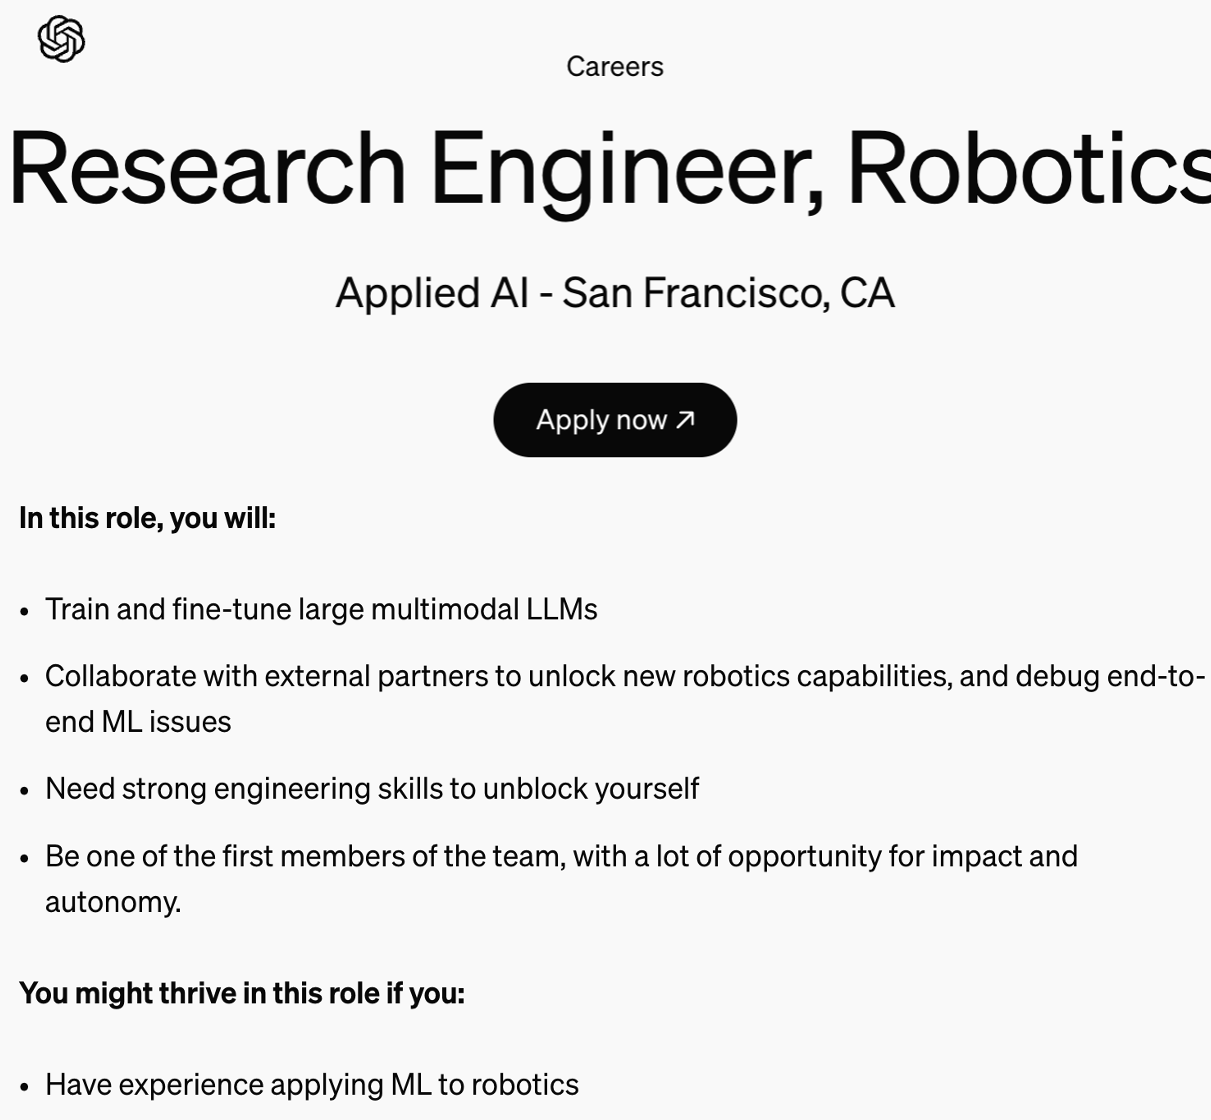Click "Applied AI" team name in the subtitle

pyautogui.click(x=431, y=293)
